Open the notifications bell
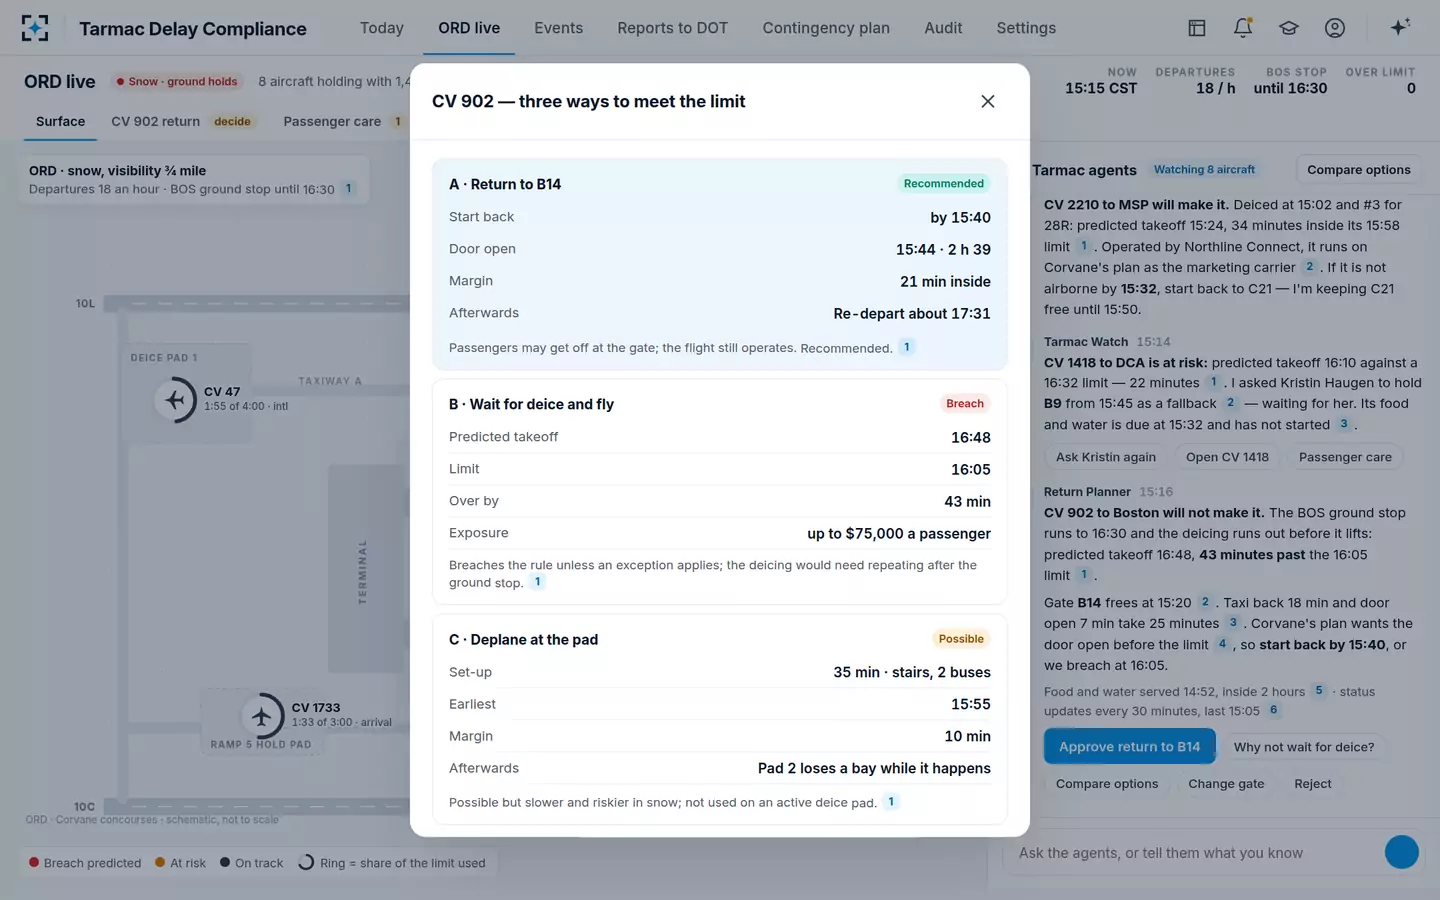Image resolution: width=1440 pixels, height=900 pixels. point(1243,28)
